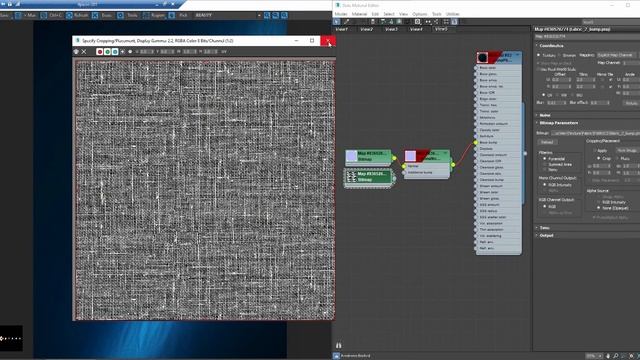Select the Texture radio button in Coordinates
Screen dimensions: 640x360
[539, 55]
